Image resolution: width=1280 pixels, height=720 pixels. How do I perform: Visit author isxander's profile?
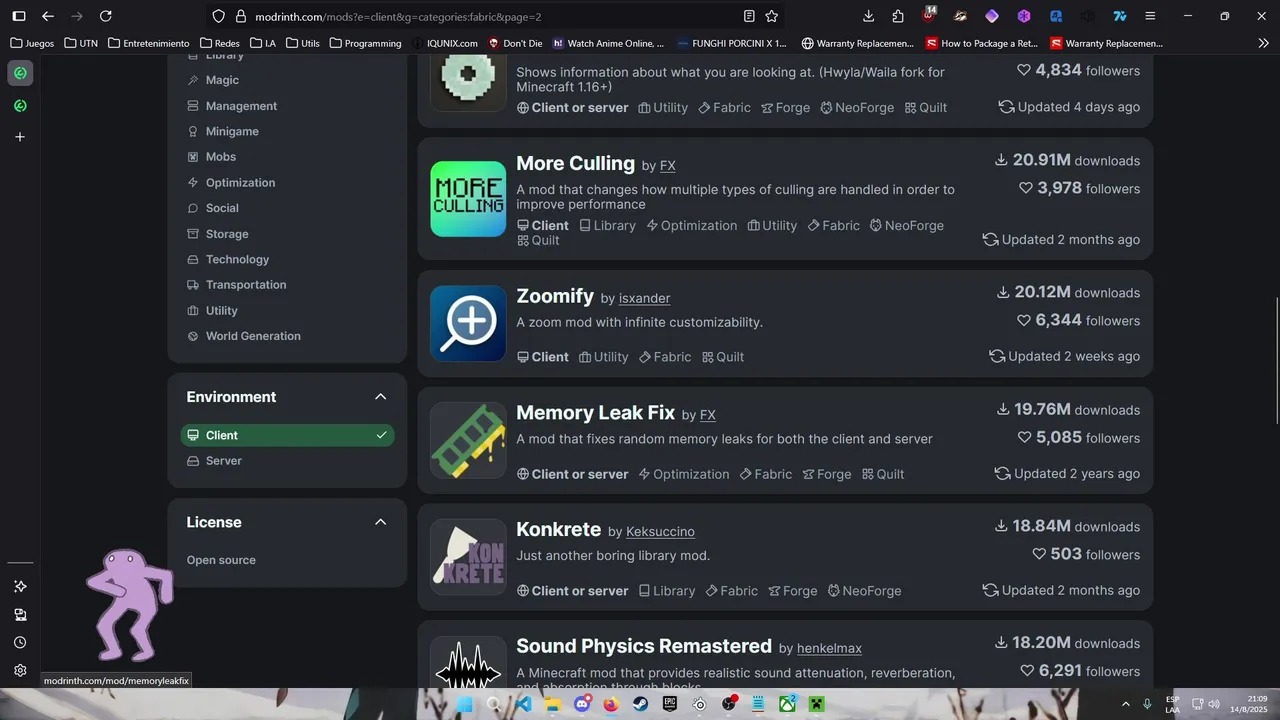645,298
